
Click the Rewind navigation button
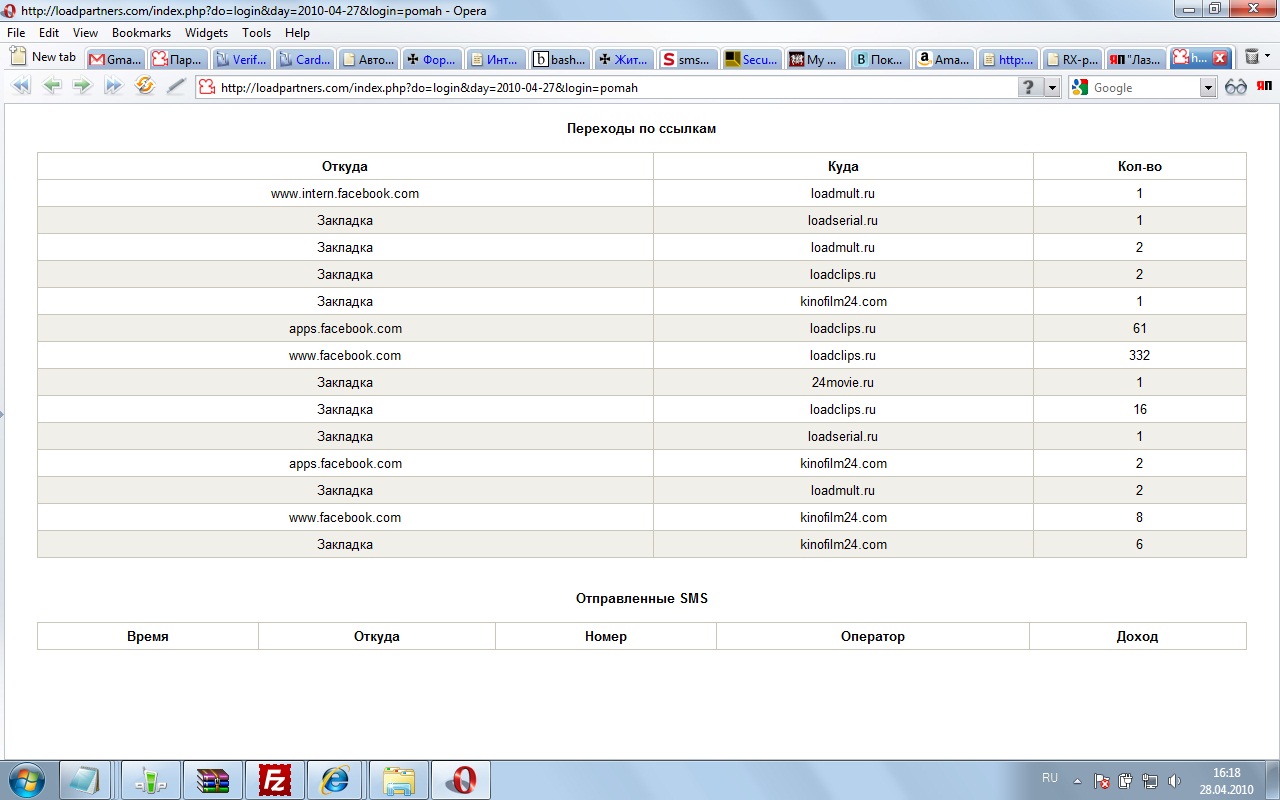point(21,87)
